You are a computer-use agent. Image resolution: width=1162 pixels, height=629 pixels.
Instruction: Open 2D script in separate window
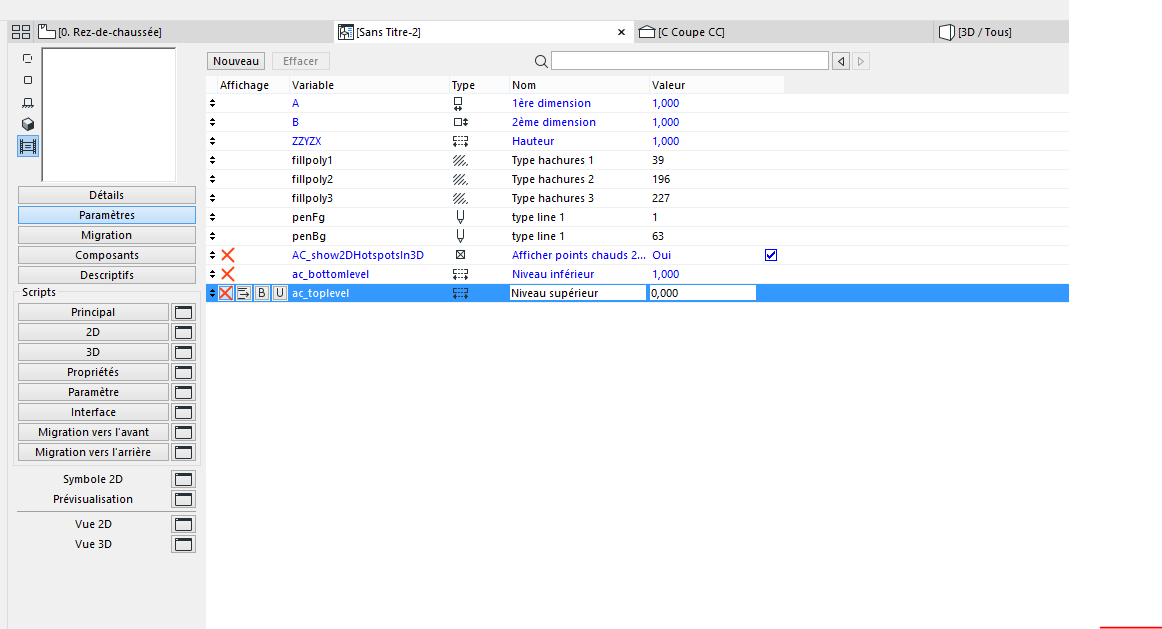(x=183, y=332)
